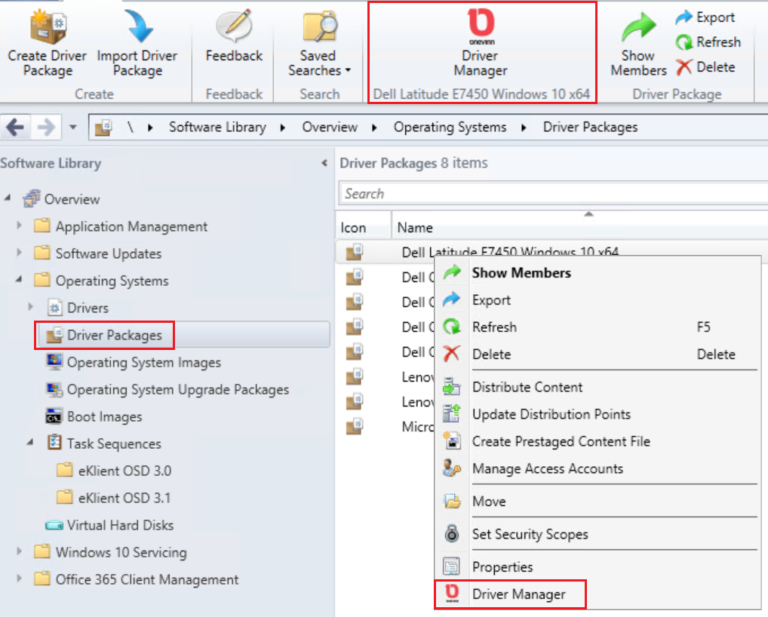Expand the Application Management tree node
This screenshot has width=768, height=617.
[x=19, y=227]
